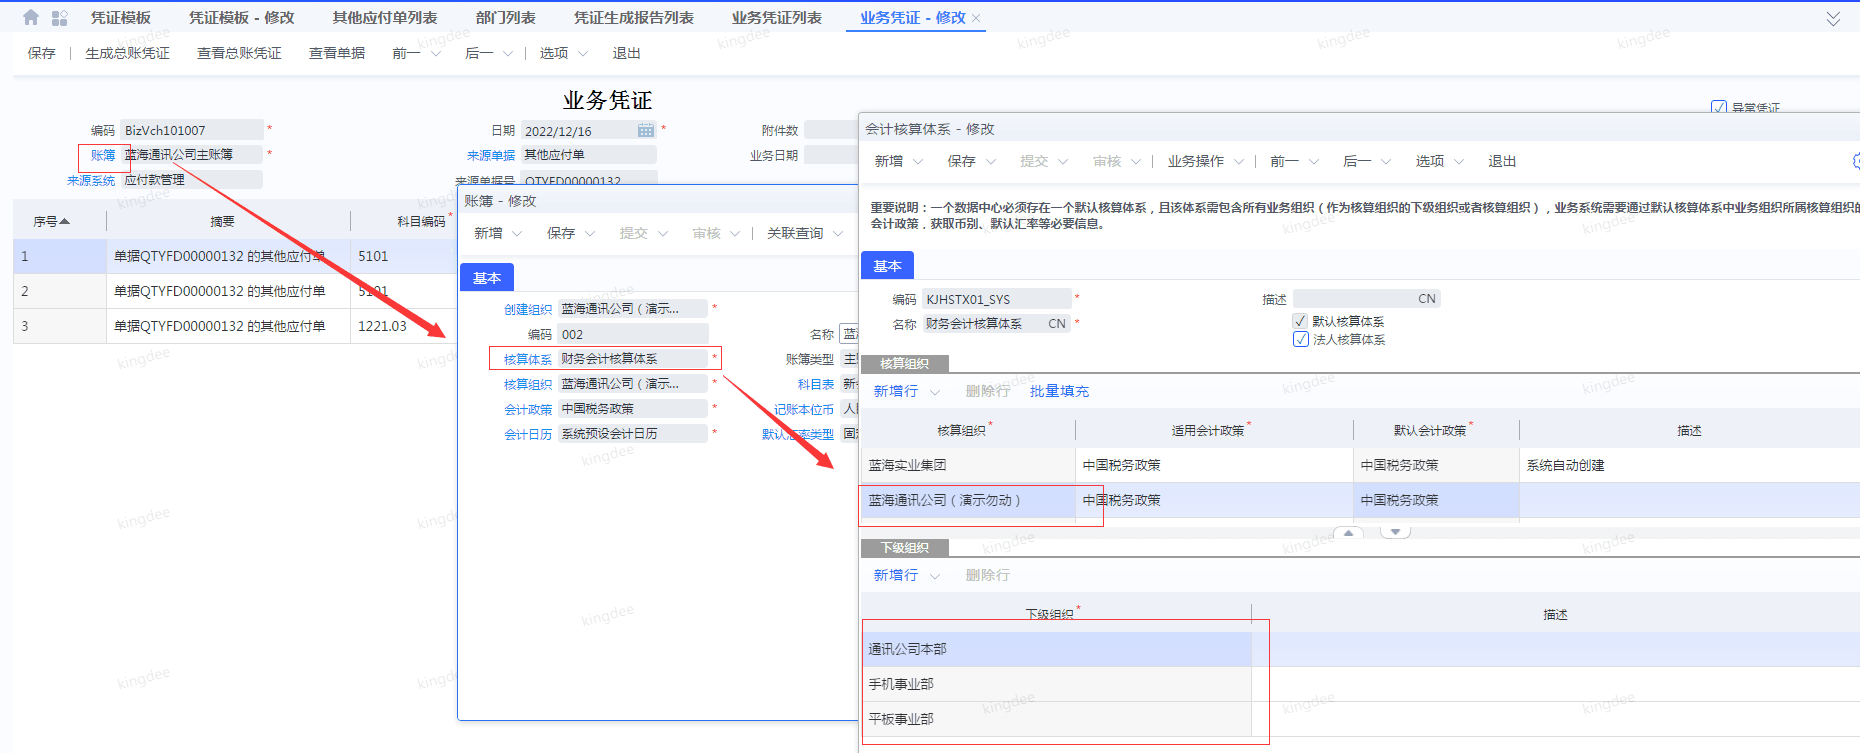
Task: Expand the 新增行 dropdown under 核算组织
Action: click(x=935, y=392)
